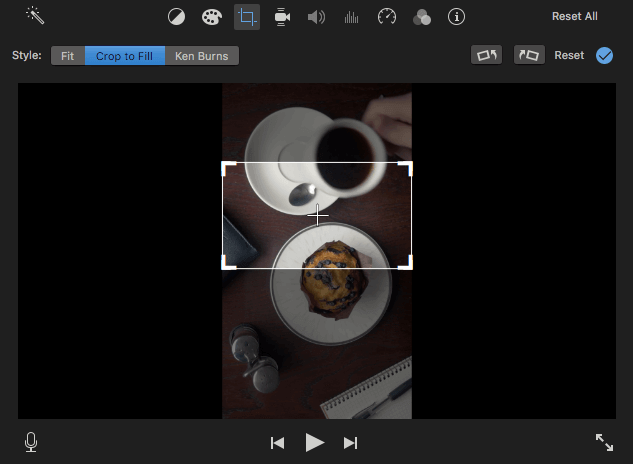This screenshot has height=464, width=633.
Task: Open the volume speaker controls
Action: tap(316, 17)
